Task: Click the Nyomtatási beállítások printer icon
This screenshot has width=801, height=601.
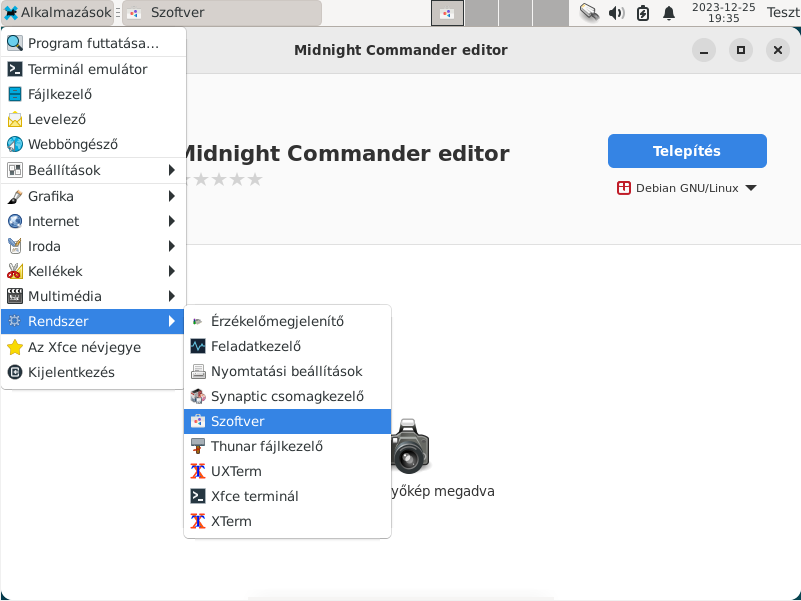Action: point(198,372)
